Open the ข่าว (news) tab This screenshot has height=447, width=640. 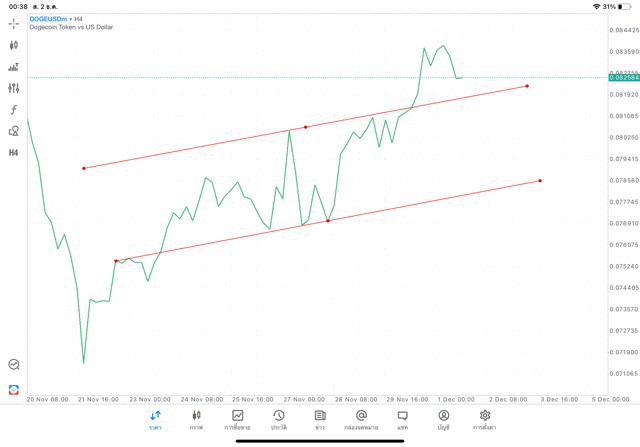320,420
